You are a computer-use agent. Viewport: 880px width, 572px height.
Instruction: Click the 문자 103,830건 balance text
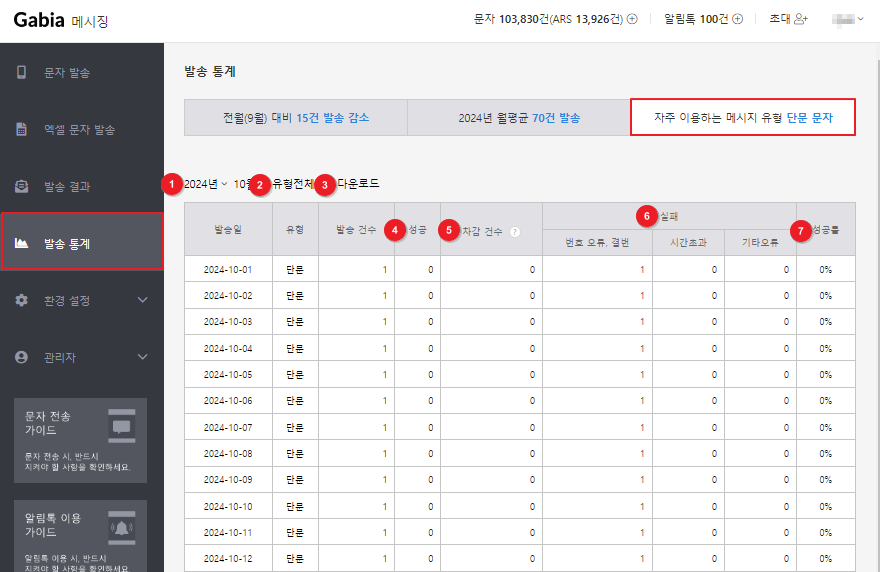(x=548, y=19)
